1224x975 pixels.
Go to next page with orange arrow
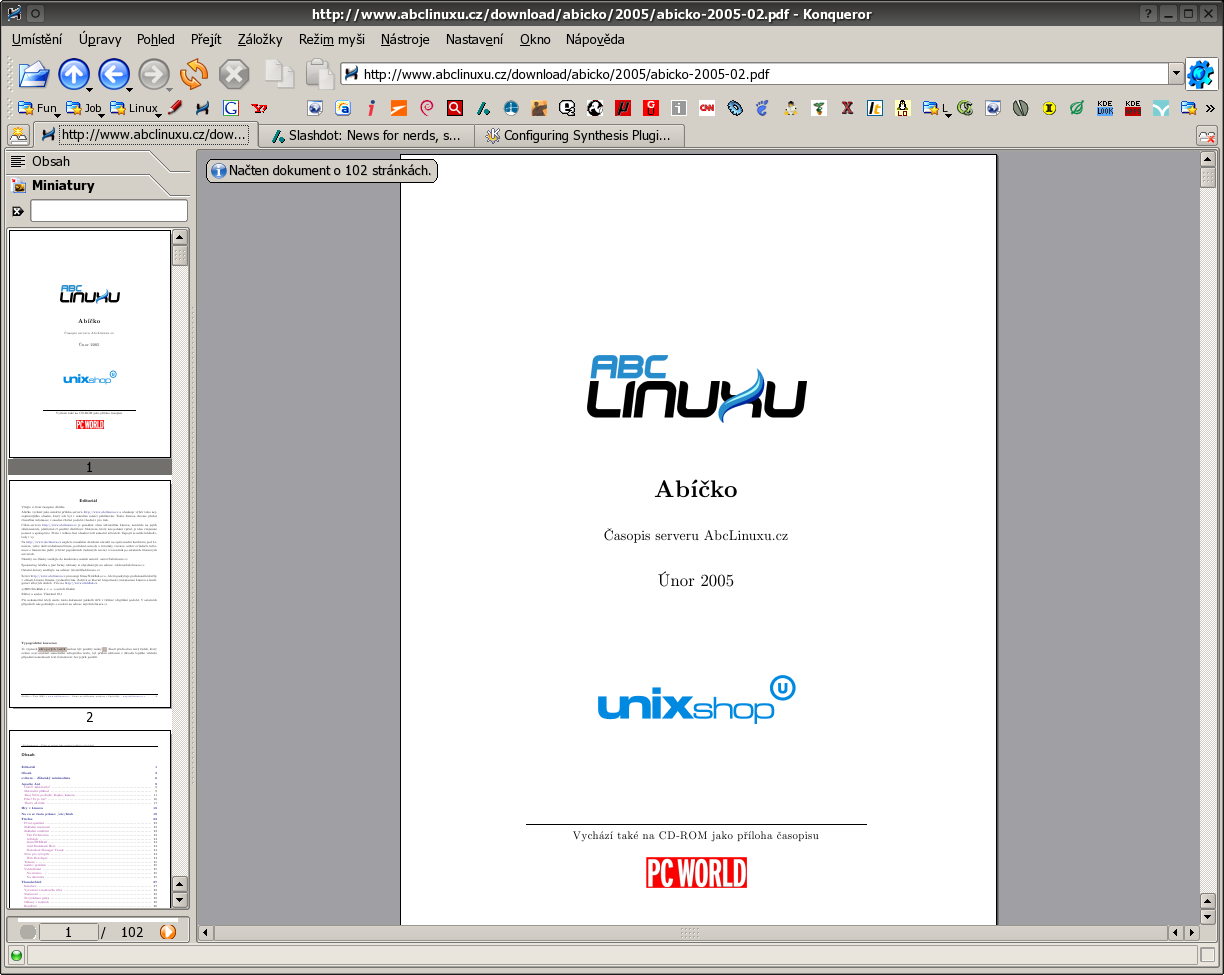click(x=168, y=932)
